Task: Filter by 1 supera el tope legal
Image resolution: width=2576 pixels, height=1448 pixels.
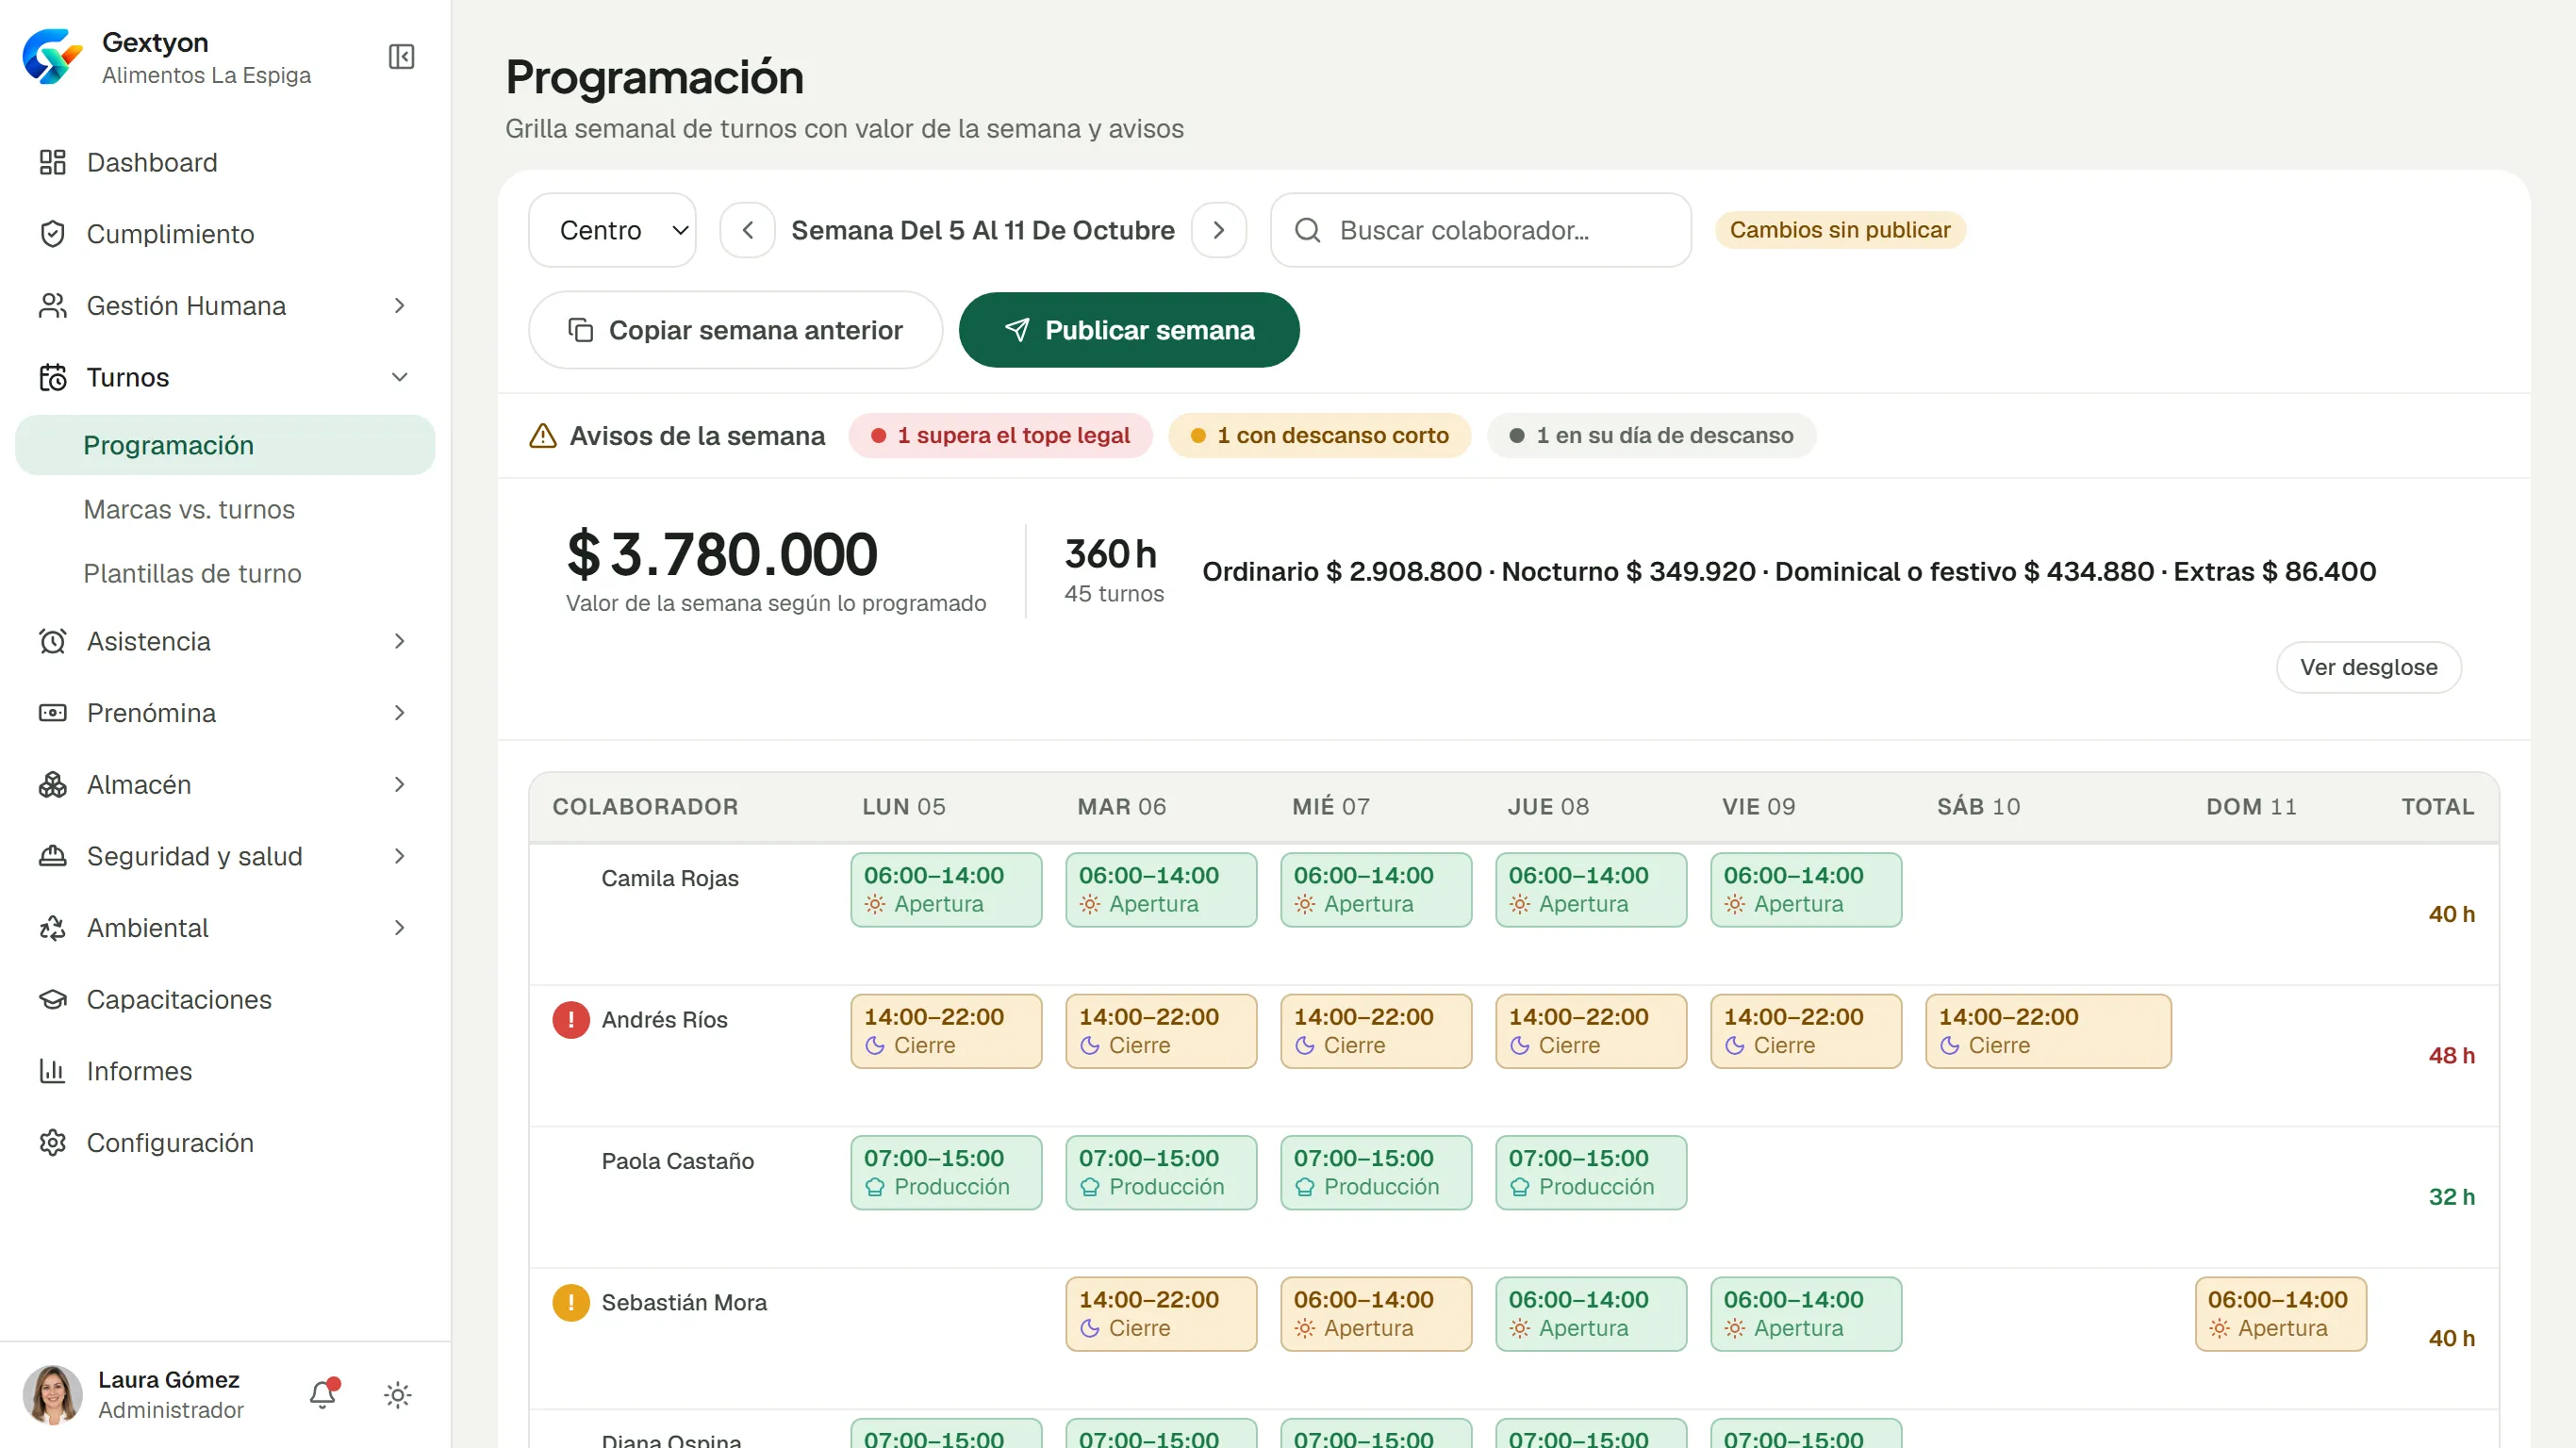Action: (1000, 436)
